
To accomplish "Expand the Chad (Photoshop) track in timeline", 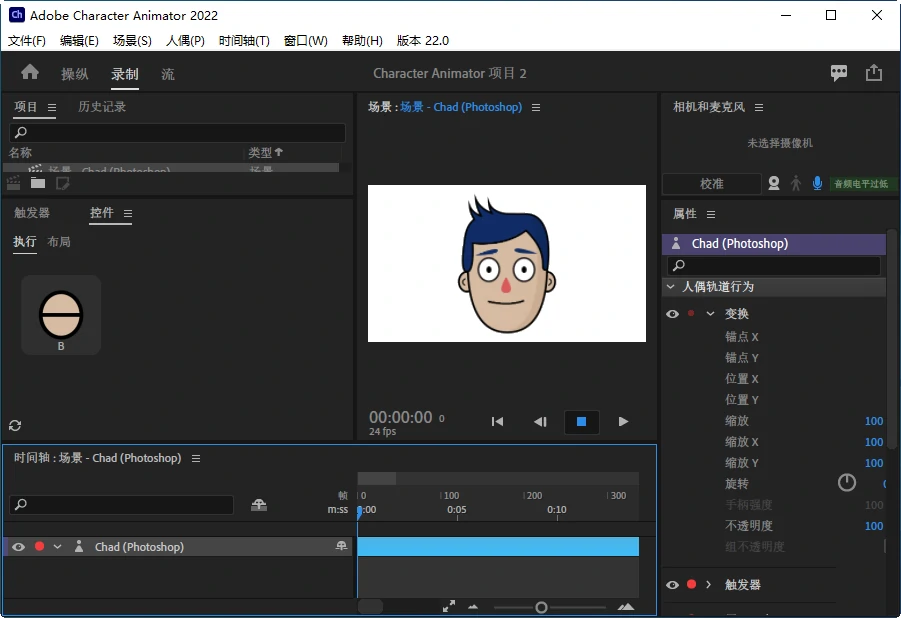I will 57,547.
